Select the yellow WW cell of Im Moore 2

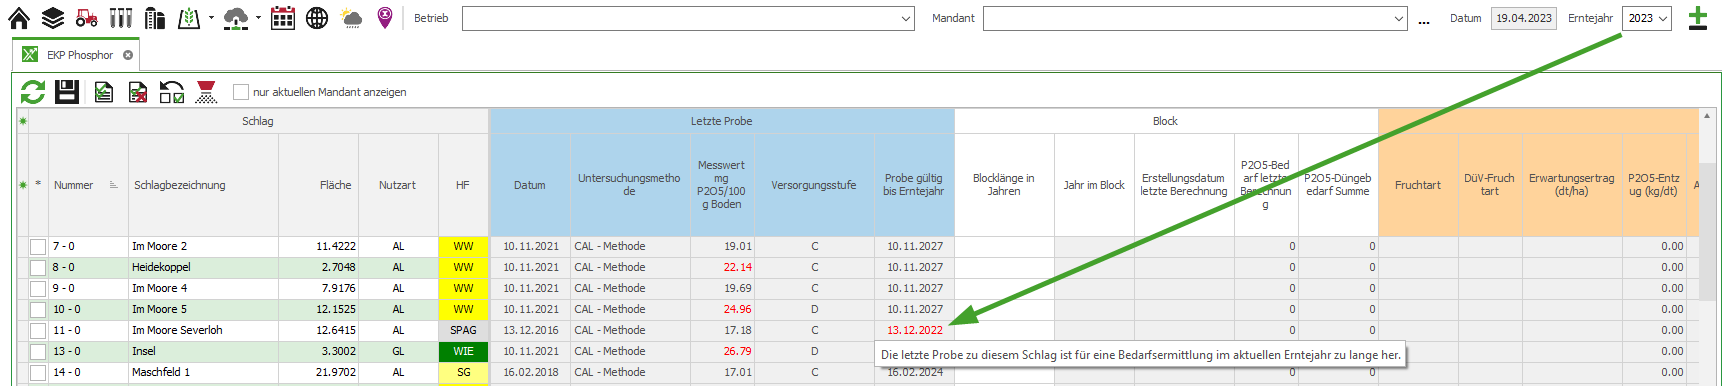click(x=463, y=246)
